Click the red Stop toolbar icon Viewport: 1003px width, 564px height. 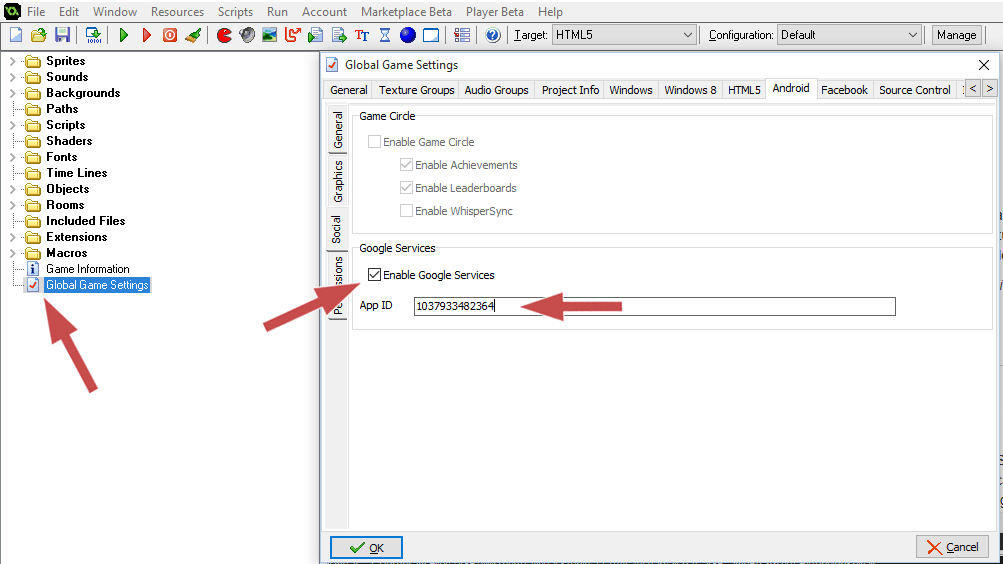170,35
